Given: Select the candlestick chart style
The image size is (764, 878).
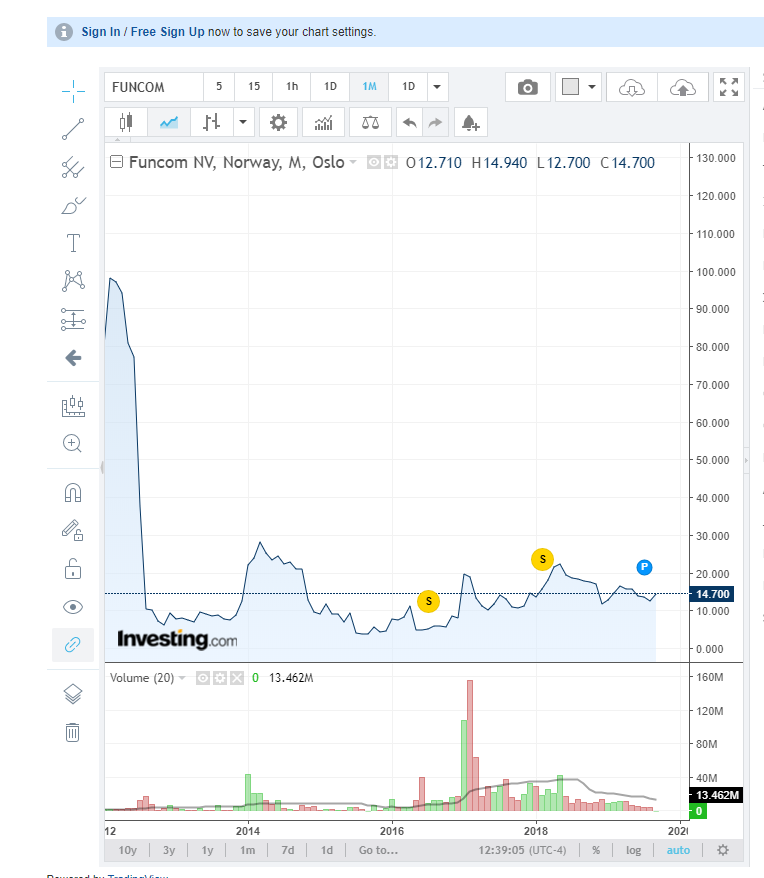Looking at the screenshot, I should [126, 122].
